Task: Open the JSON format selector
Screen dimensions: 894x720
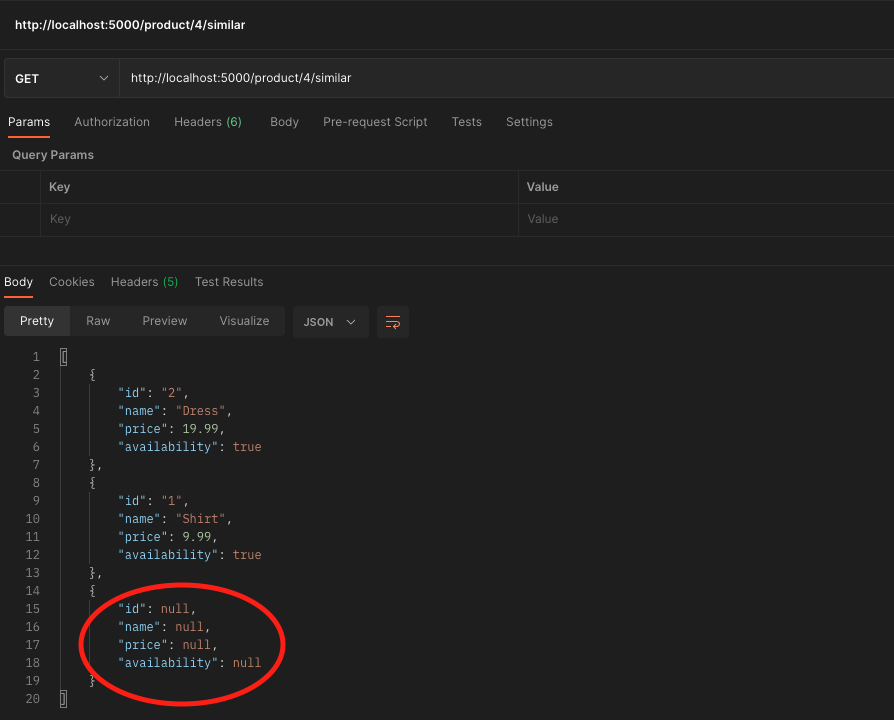Action: [x=330, y=322]
